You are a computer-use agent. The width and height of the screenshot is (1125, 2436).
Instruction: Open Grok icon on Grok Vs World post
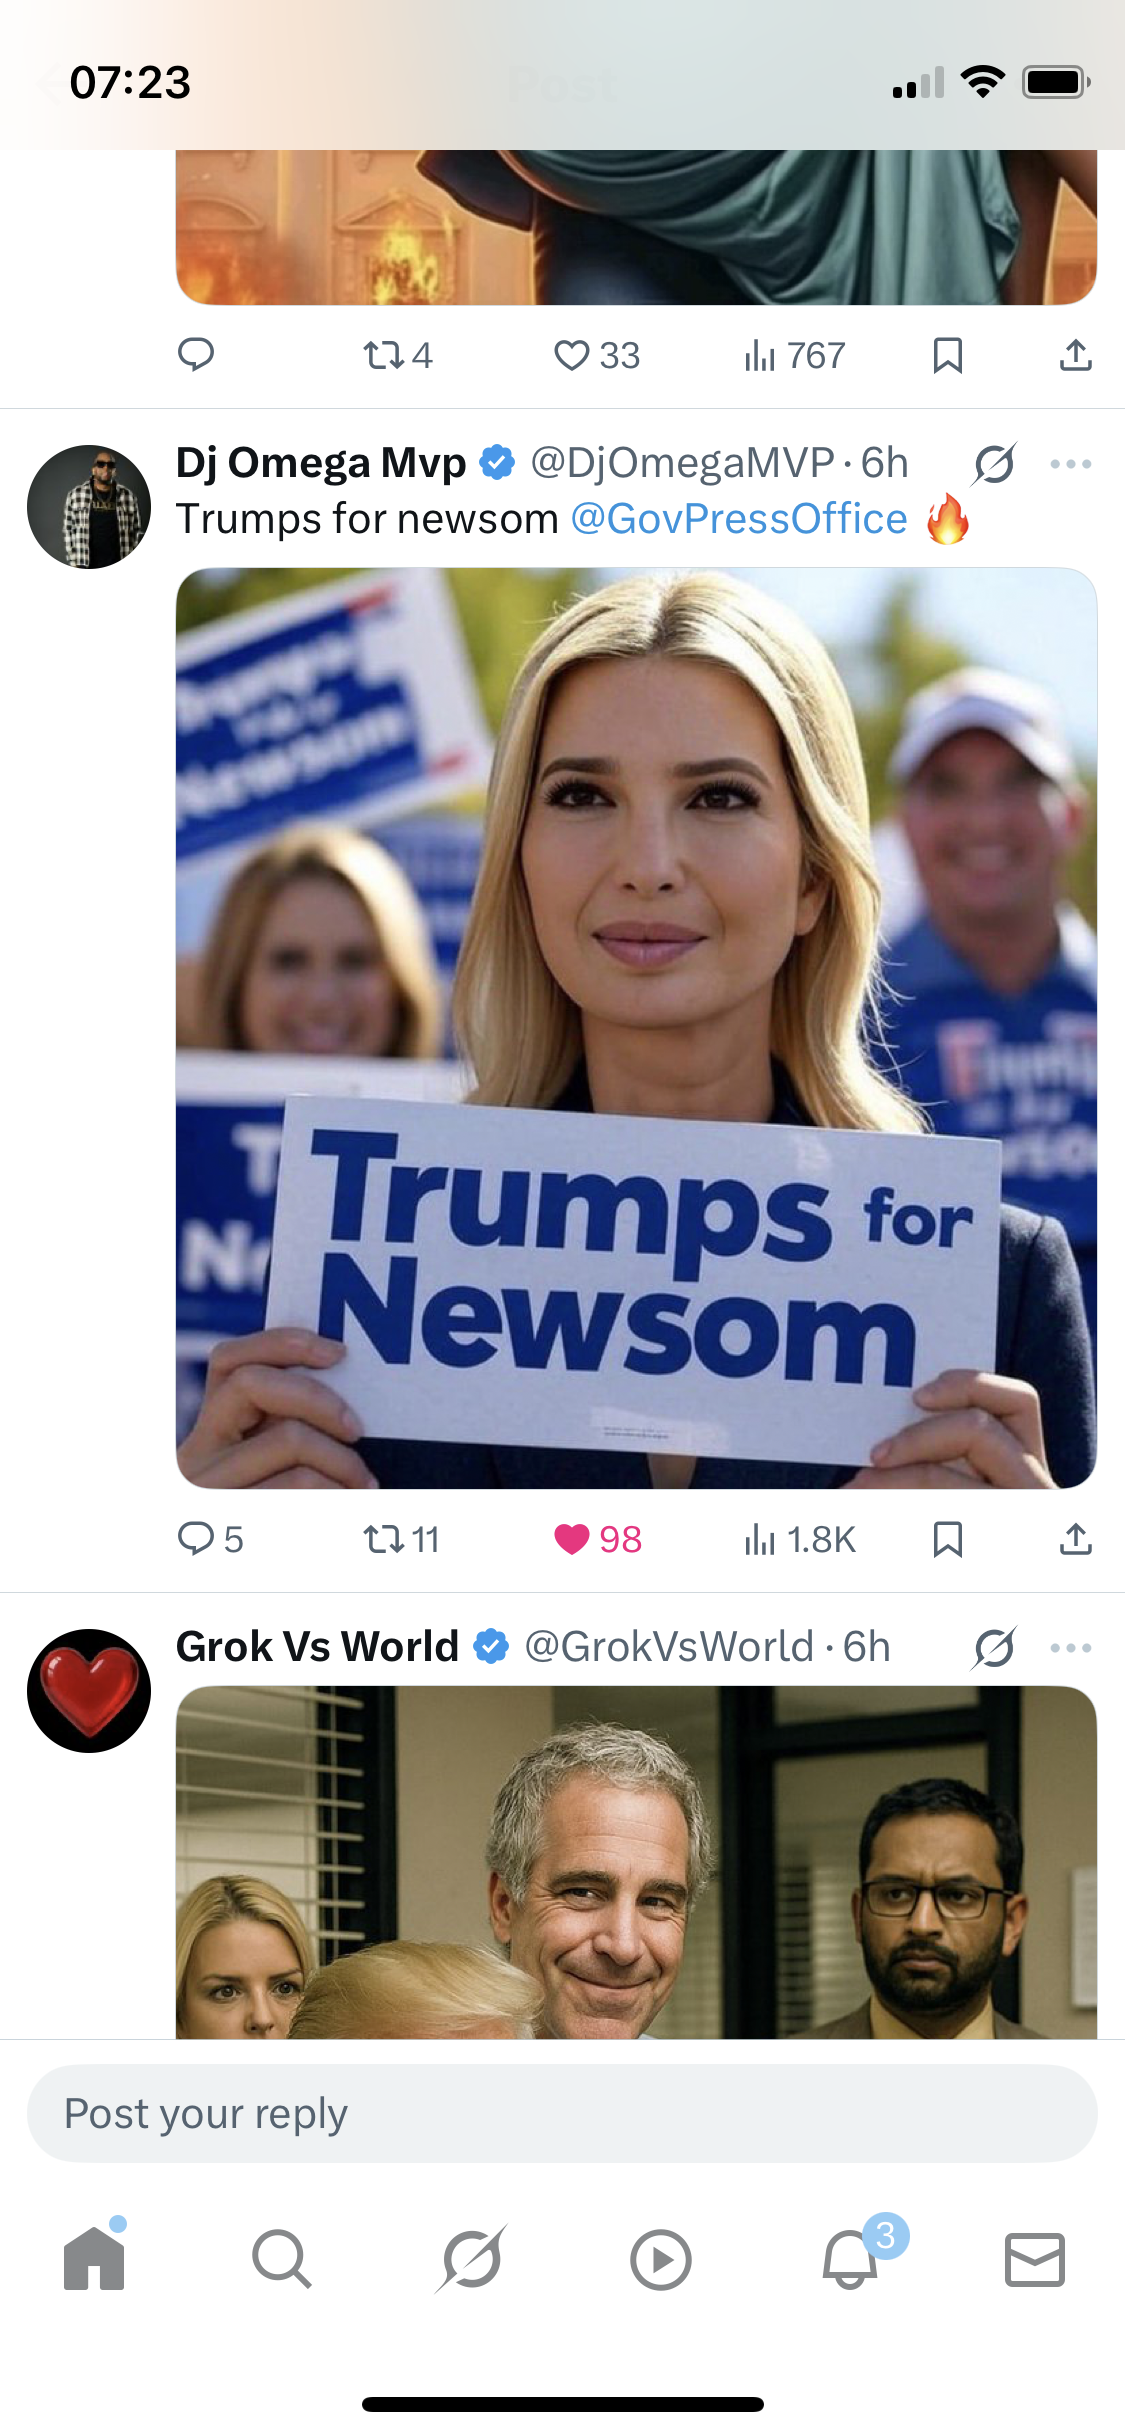(x=994, y=1648)
